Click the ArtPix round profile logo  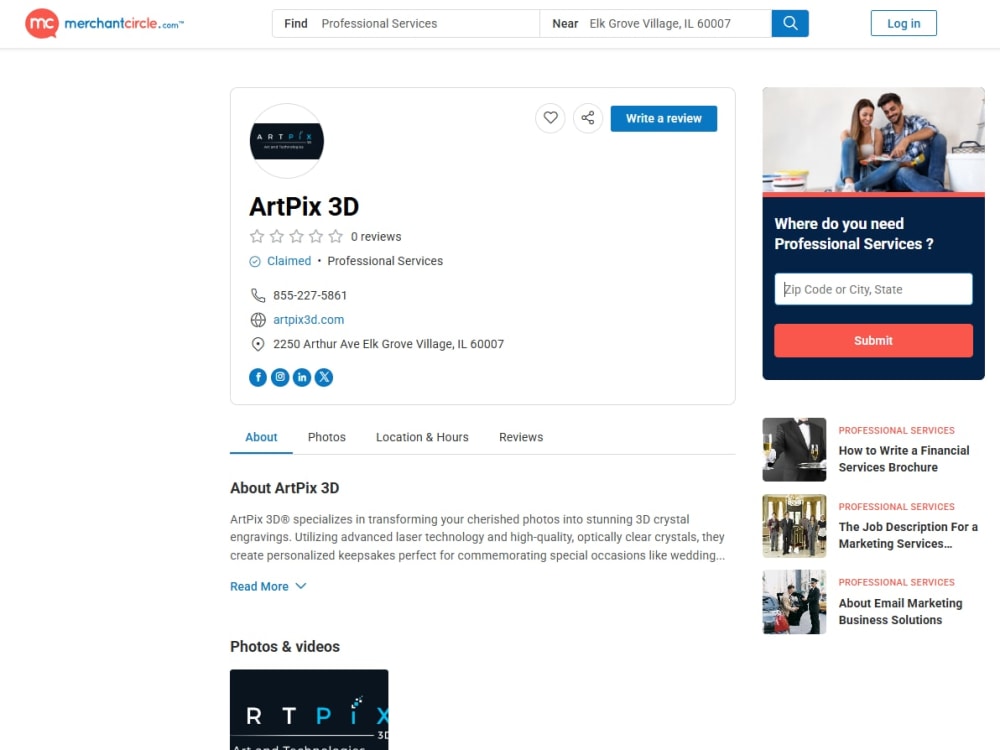point(287,141)
